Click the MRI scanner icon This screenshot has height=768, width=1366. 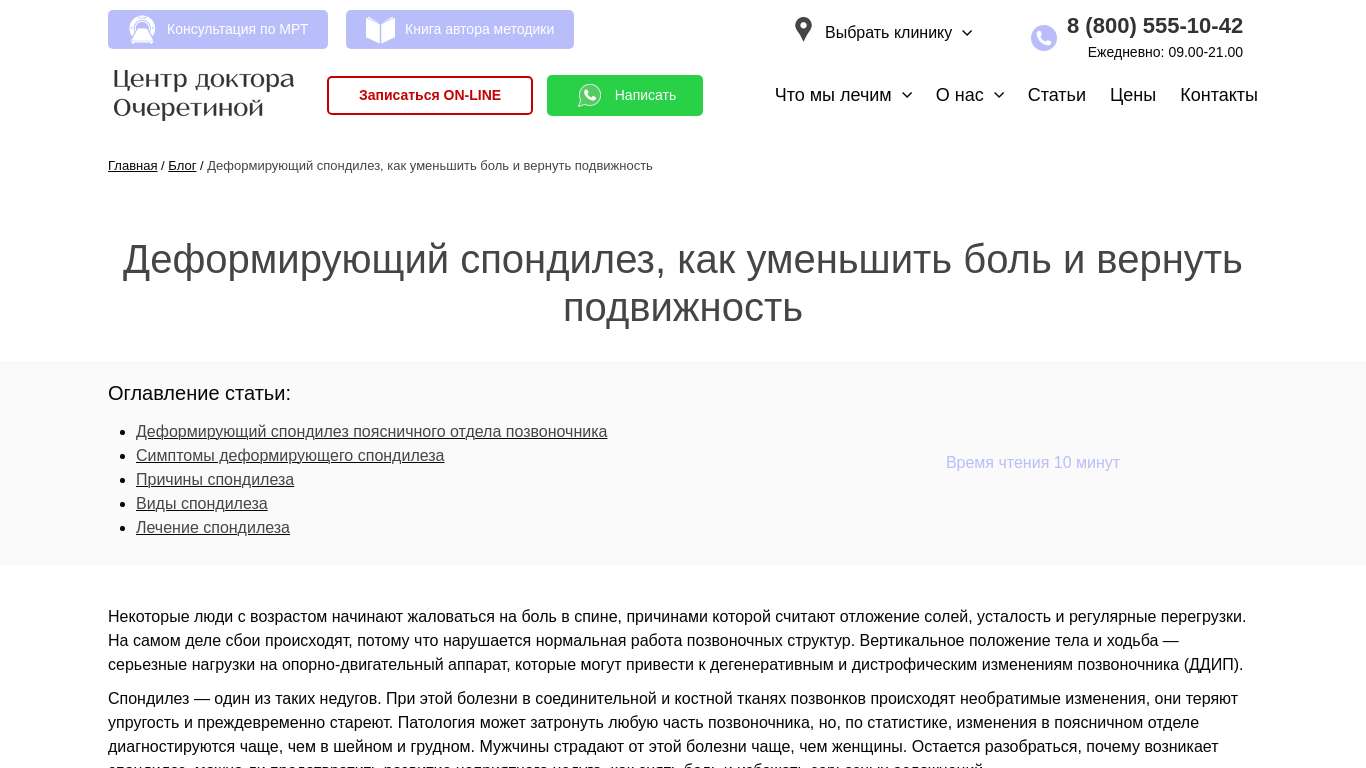142,30
